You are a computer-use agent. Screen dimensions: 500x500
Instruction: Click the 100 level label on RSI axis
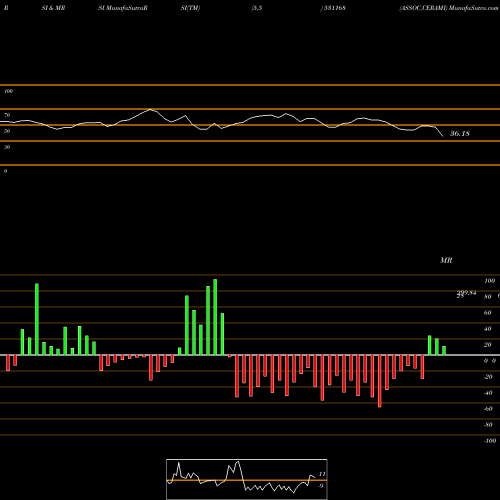point(8,91)
